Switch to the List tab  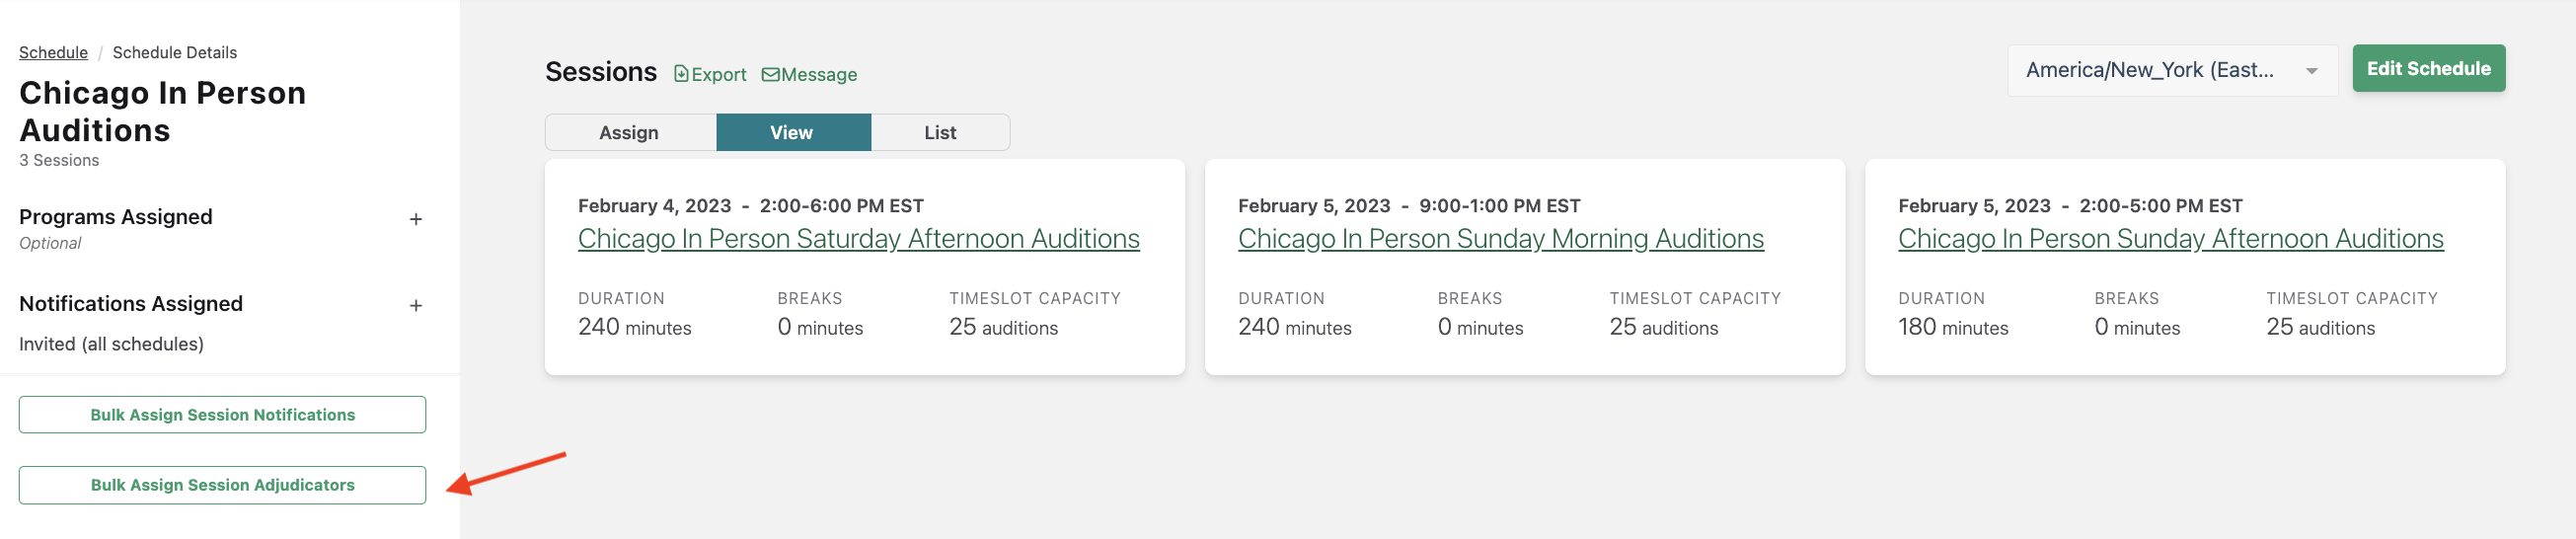pyautogui.click(x=940, y=132)
